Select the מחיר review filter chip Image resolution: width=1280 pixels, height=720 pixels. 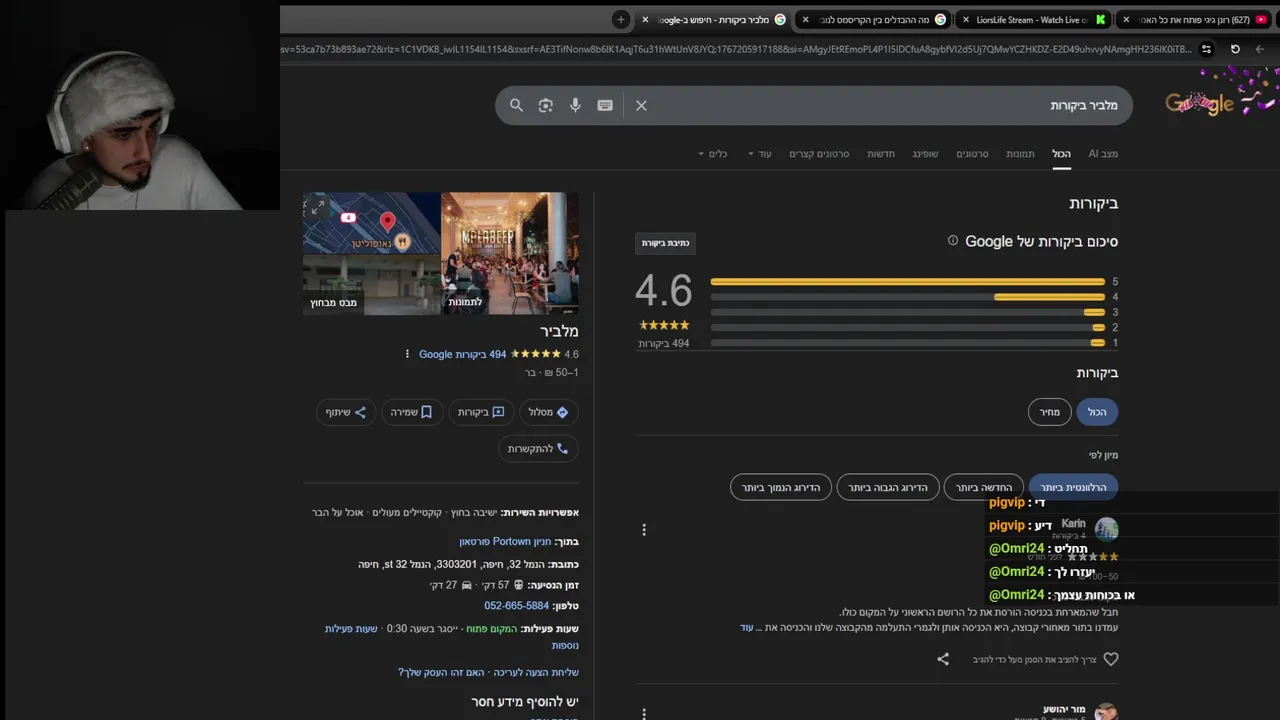1049,412
